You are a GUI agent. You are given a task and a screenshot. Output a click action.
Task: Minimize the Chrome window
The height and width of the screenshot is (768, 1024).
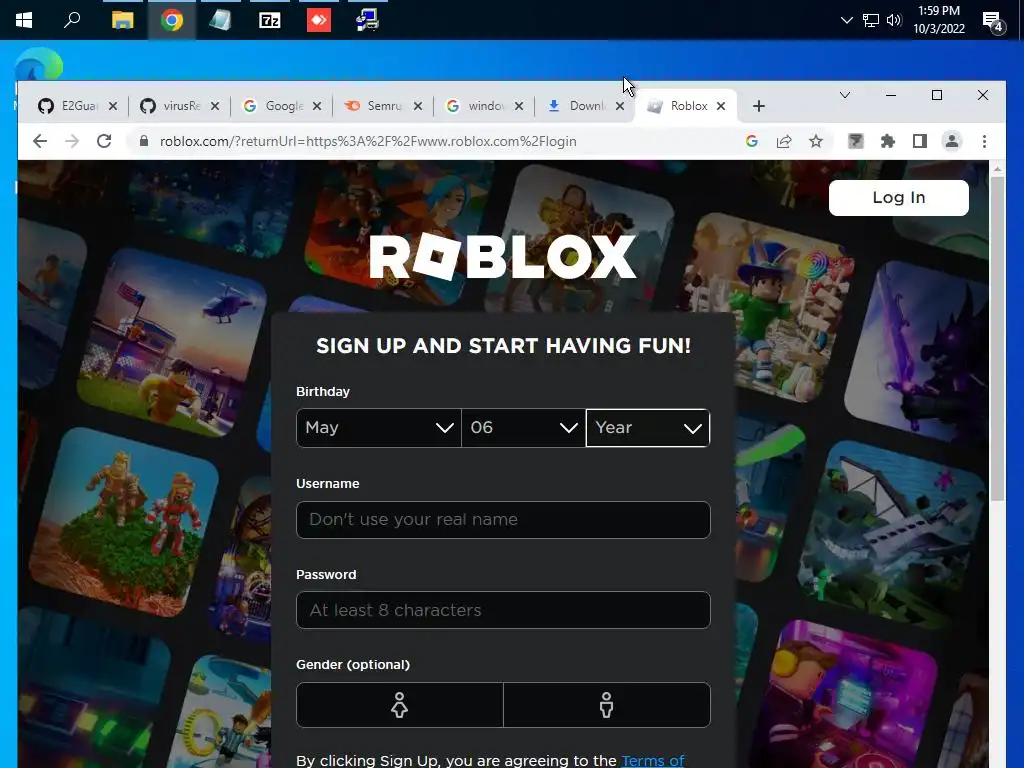coord(891,95)
